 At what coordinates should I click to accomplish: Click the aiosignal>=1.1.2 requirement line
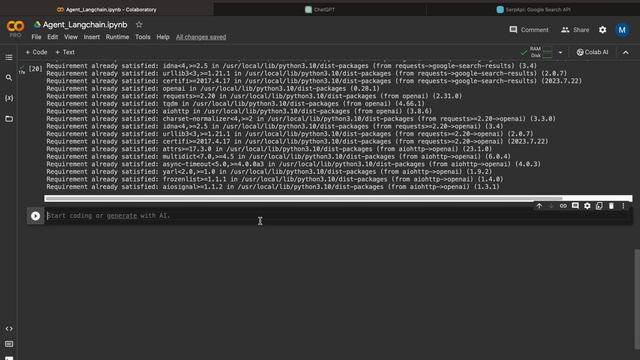[273, 187]
